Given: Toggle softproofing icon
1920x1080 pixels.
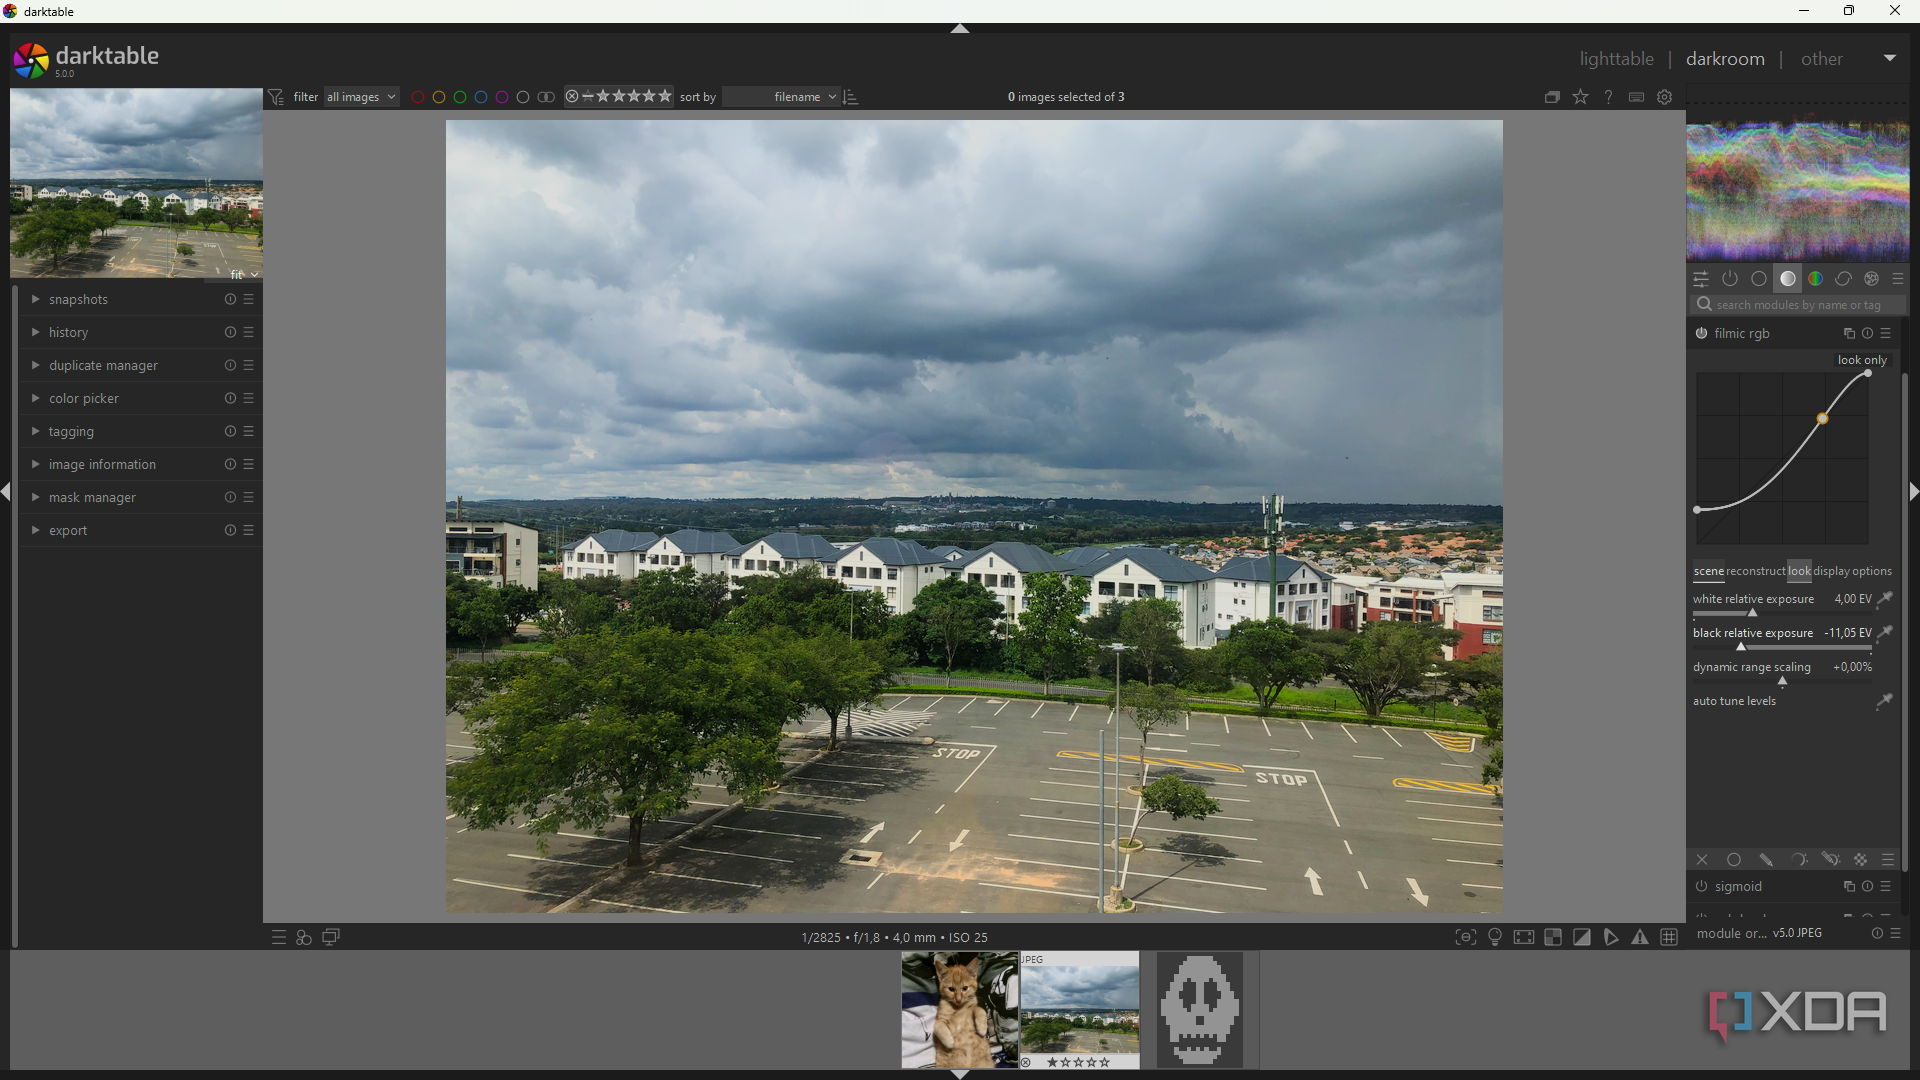Looking at the screenshot, I should point(1611,937).
